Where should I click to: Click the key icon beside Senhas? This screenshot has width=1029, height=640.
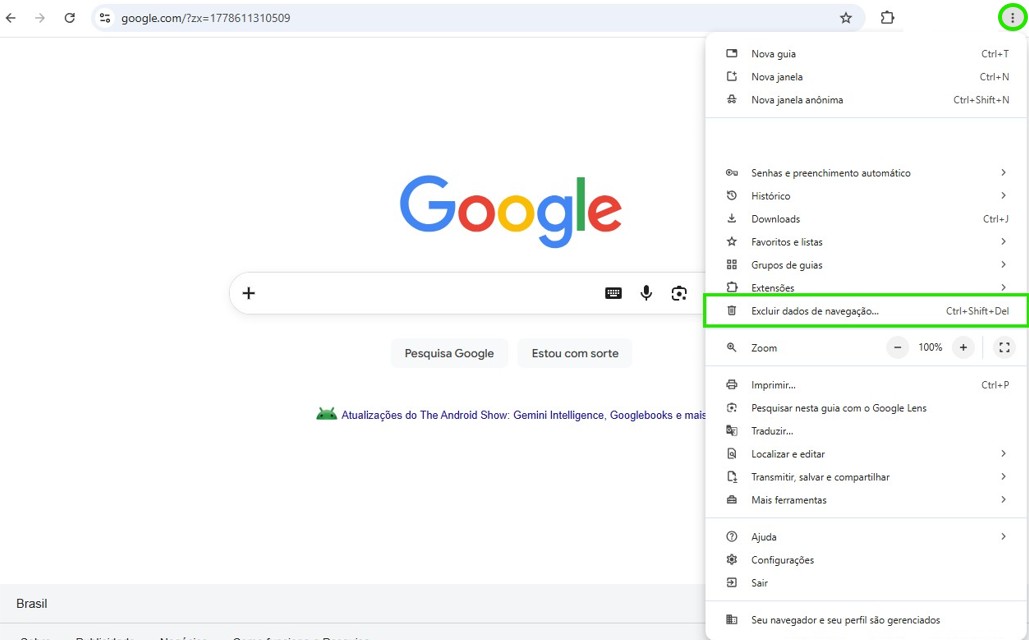tap(732, 173)
